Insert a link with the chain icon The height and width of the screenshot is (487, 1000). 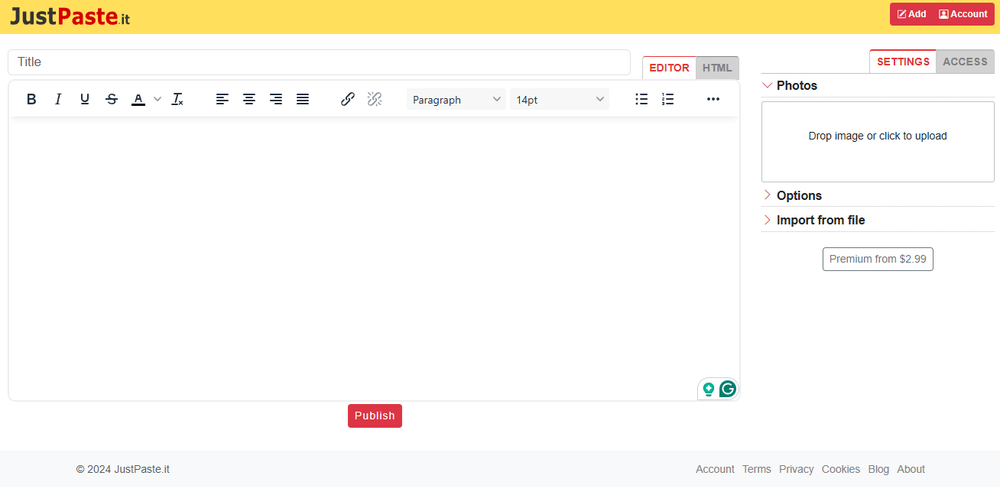tap(348, 99)
